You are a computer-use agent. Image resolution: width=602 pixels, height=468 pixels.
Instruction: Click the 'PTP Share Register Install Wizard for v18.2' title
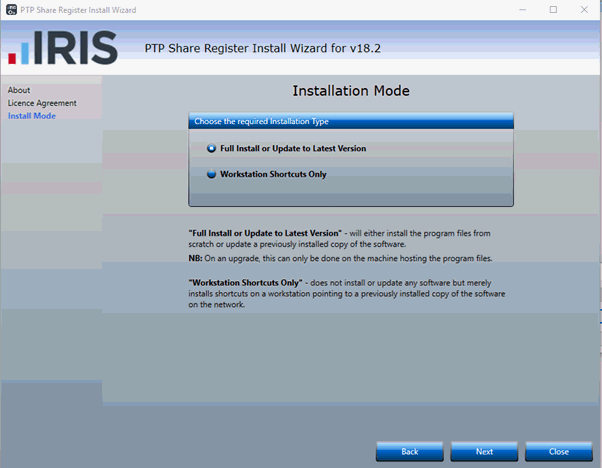[263, 48]
